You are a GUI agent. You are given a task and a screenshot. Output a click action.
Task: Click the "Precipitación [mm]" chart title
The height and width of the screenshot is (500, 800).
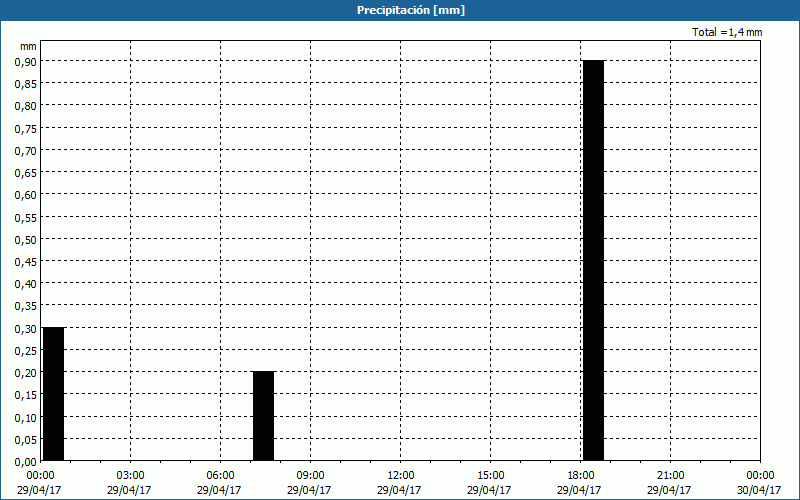click(411, 11)
